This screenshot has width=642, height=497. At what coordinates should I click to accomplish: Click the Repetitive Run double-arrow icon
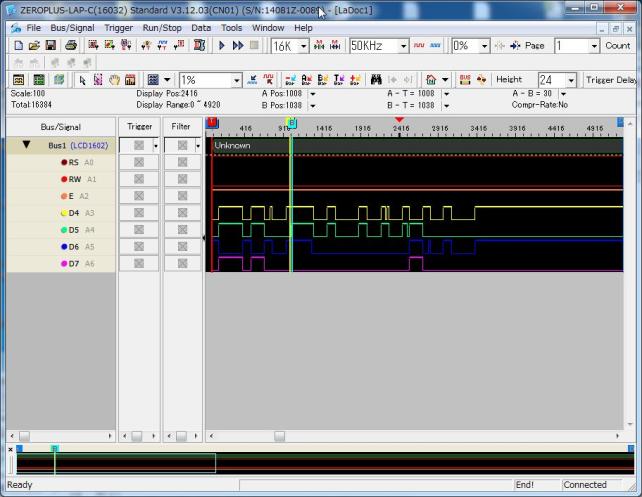tap(238, 46)
